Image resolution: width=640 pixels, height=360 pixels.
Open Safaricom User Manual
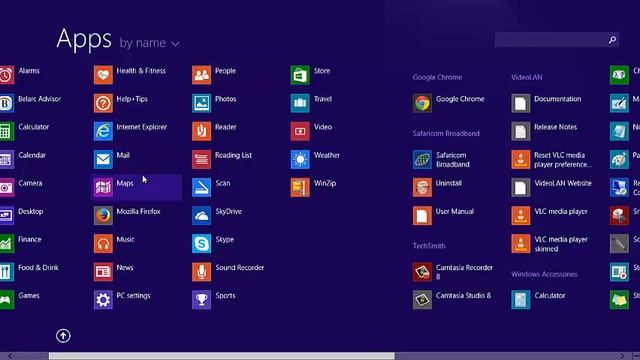[x=443, y=216]
